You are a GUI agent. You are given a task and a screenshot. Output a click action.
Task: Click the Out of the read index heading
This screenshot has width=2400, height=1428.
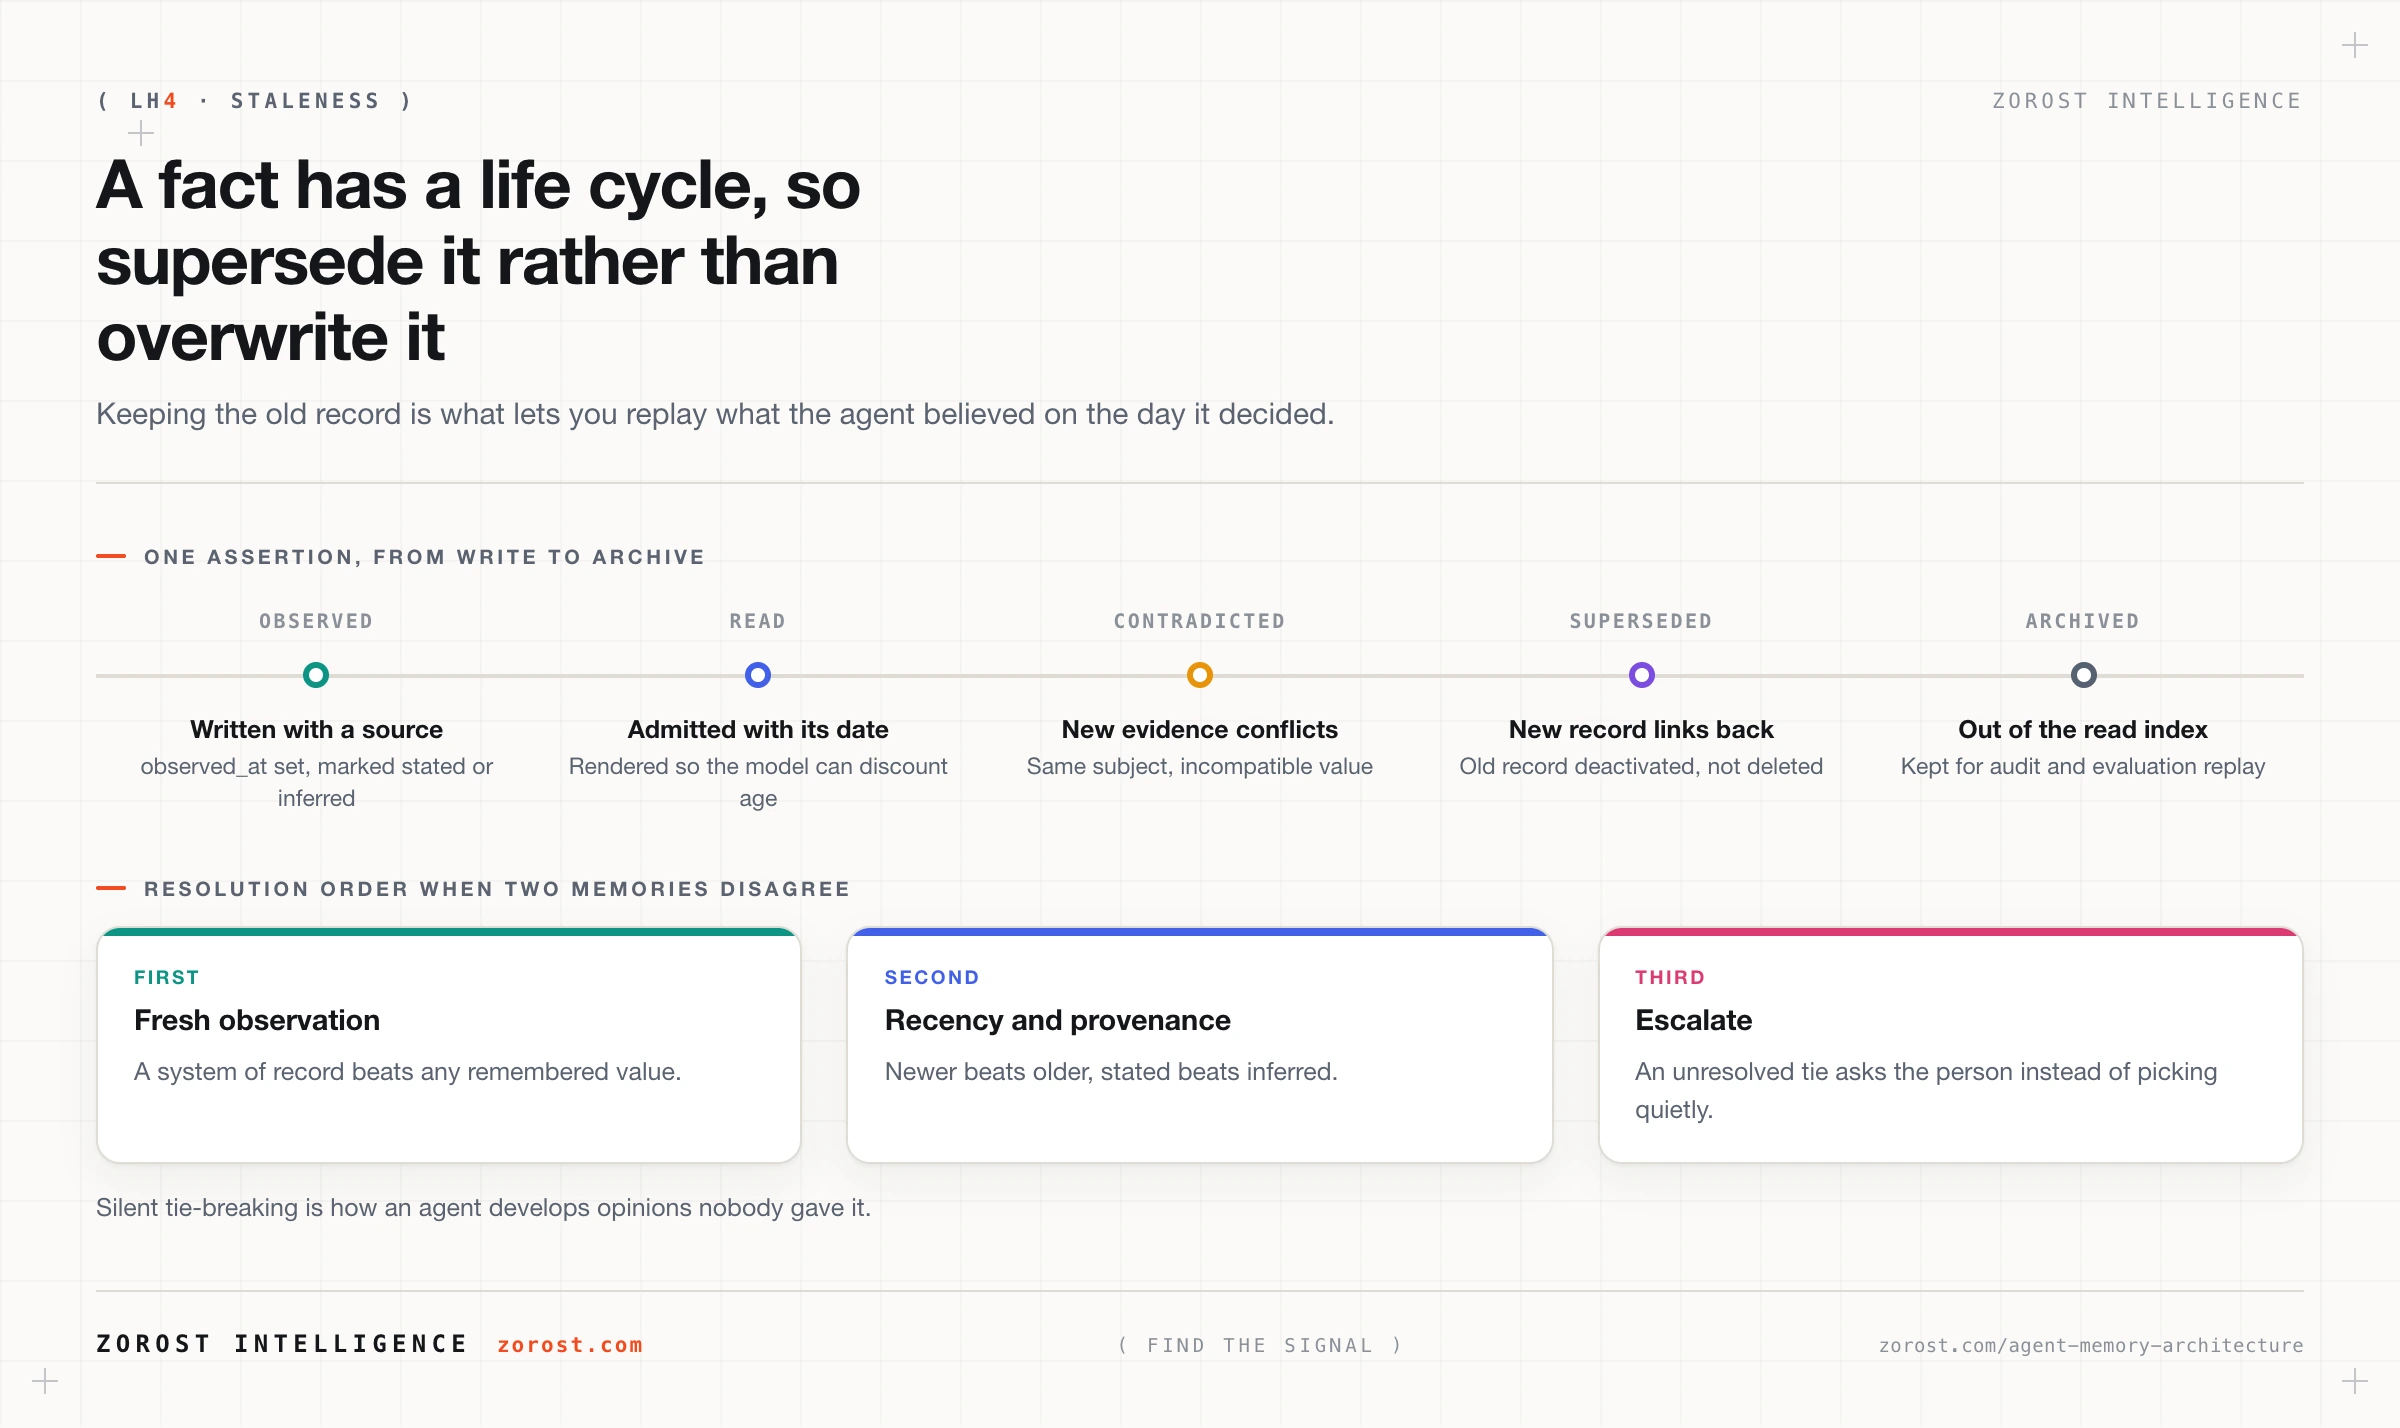[x=2083, y=729]
